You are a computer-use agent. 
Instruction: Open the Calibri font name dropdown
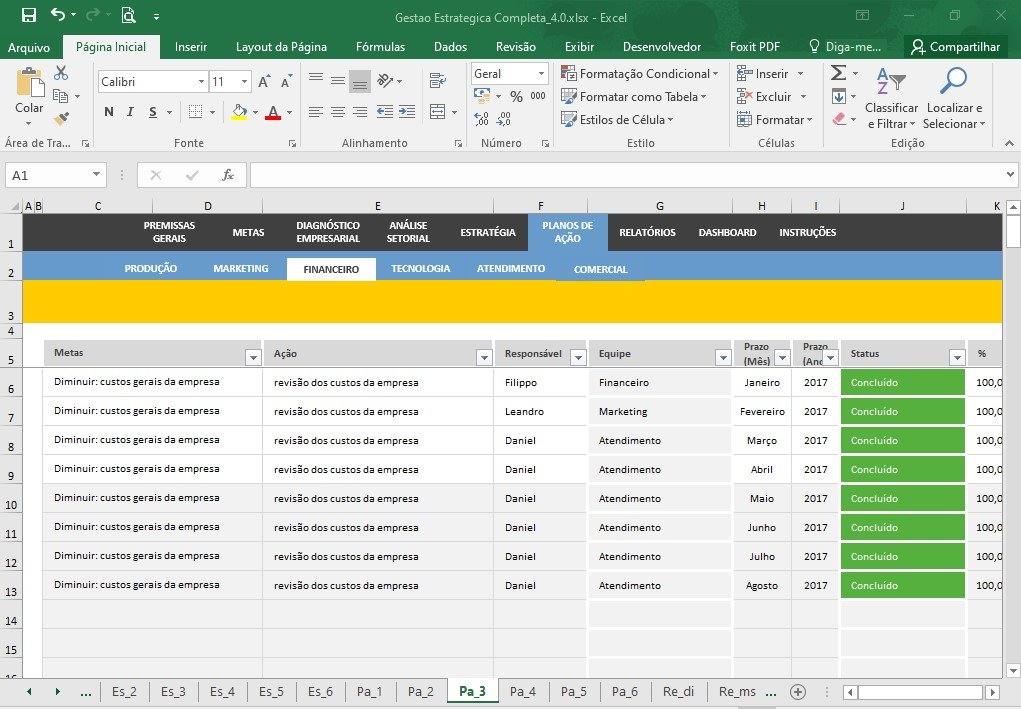point(201,82)
